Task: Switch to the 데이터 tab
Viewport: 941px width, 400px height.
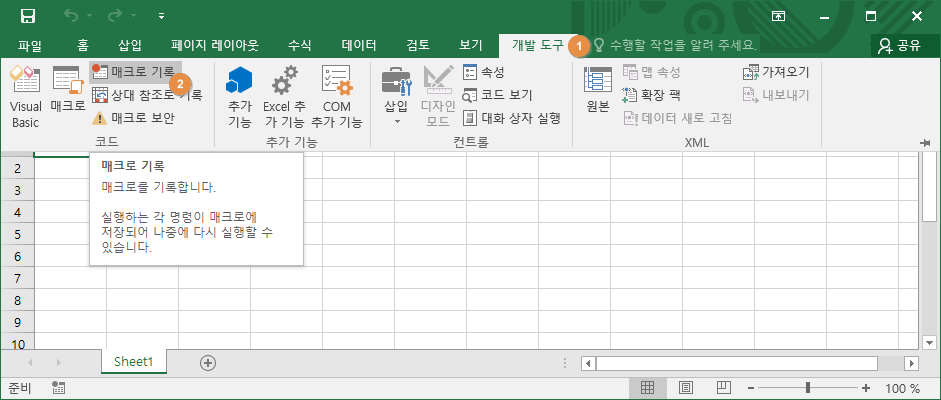Action: [x=359, y=45]
